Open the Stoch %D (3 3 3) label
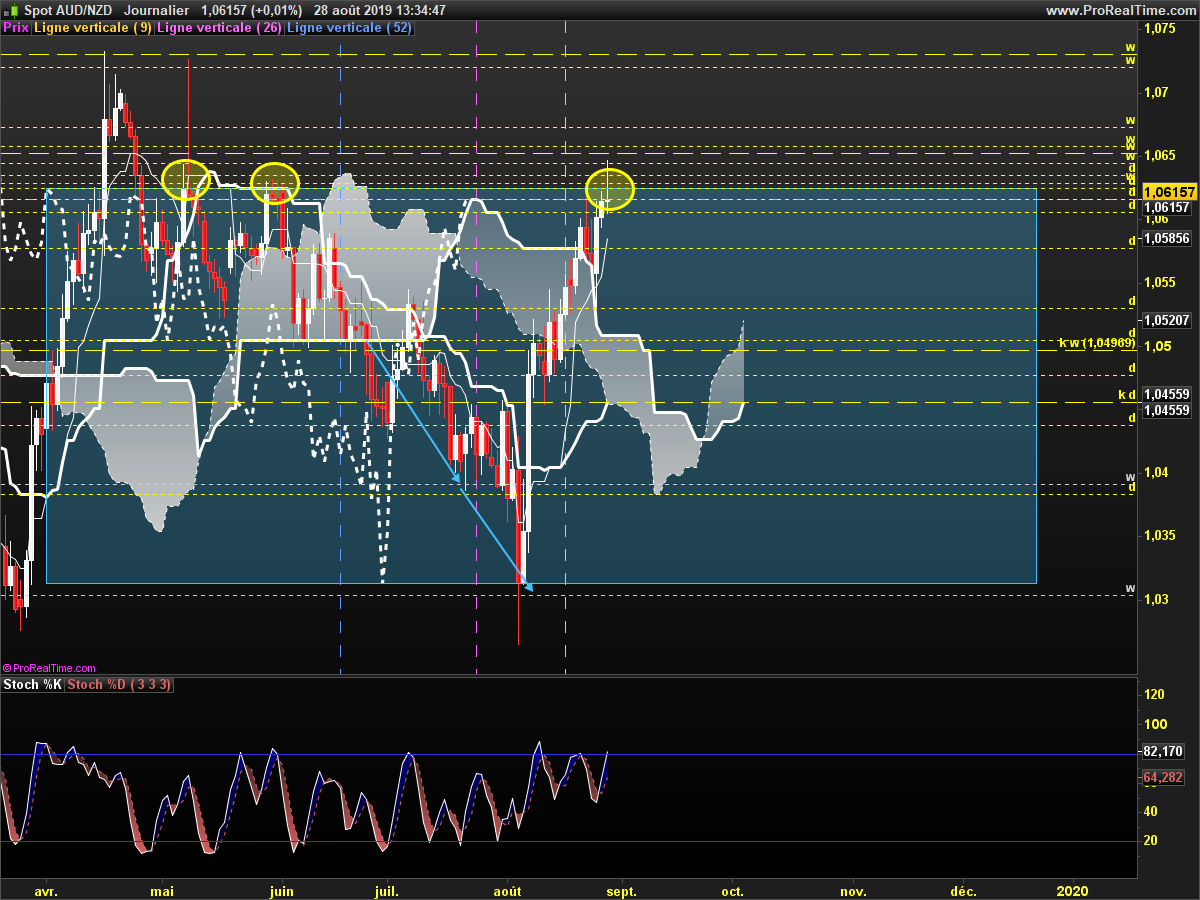Viewport: 1200px width, 900px height. tap(120, 685)
